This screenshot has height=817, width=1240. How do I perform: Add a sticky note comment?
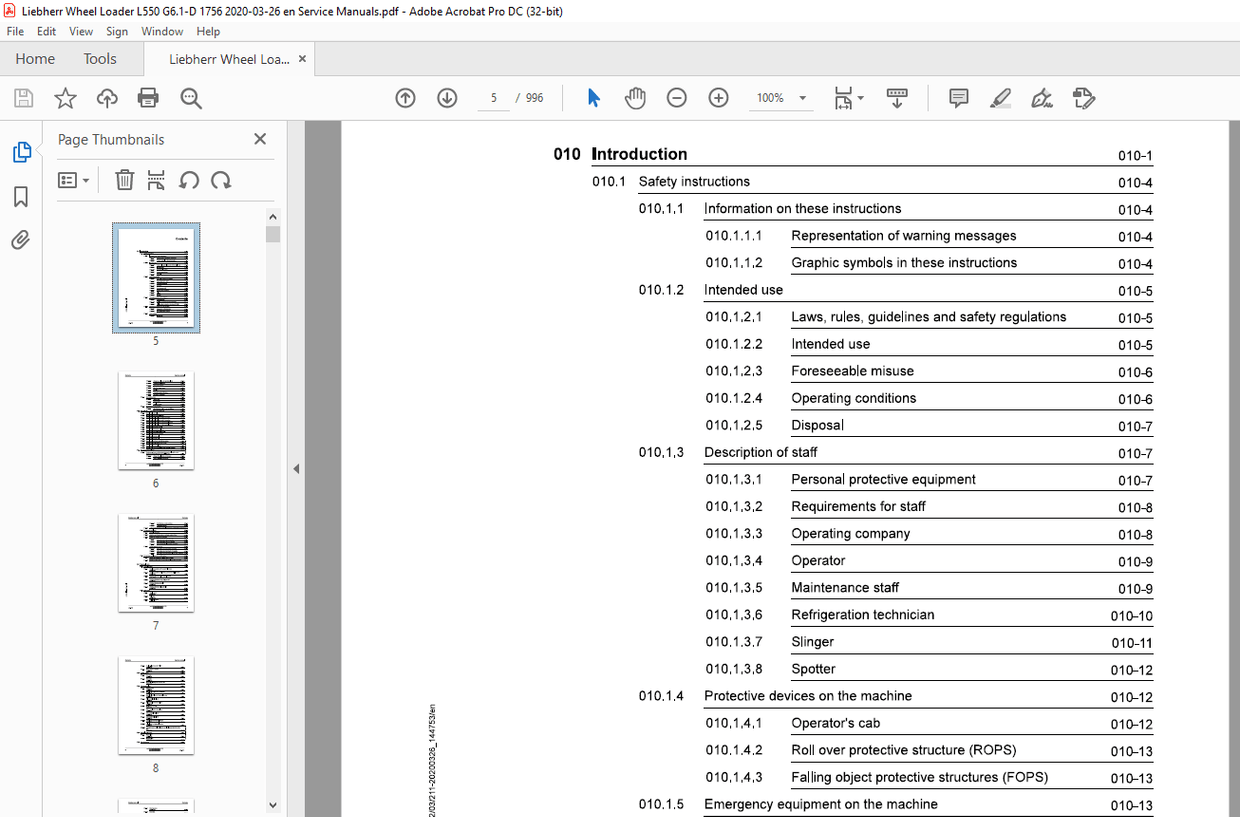pyautogui.click(x=958, y=98)
